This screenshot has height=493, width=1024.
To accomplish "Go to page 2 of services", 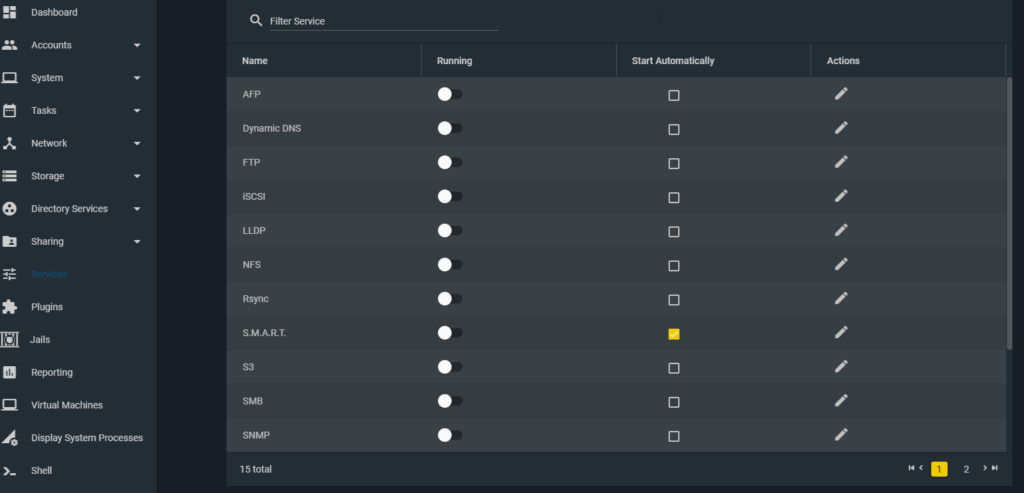I will pyautogui.click(x=966, y=469).
